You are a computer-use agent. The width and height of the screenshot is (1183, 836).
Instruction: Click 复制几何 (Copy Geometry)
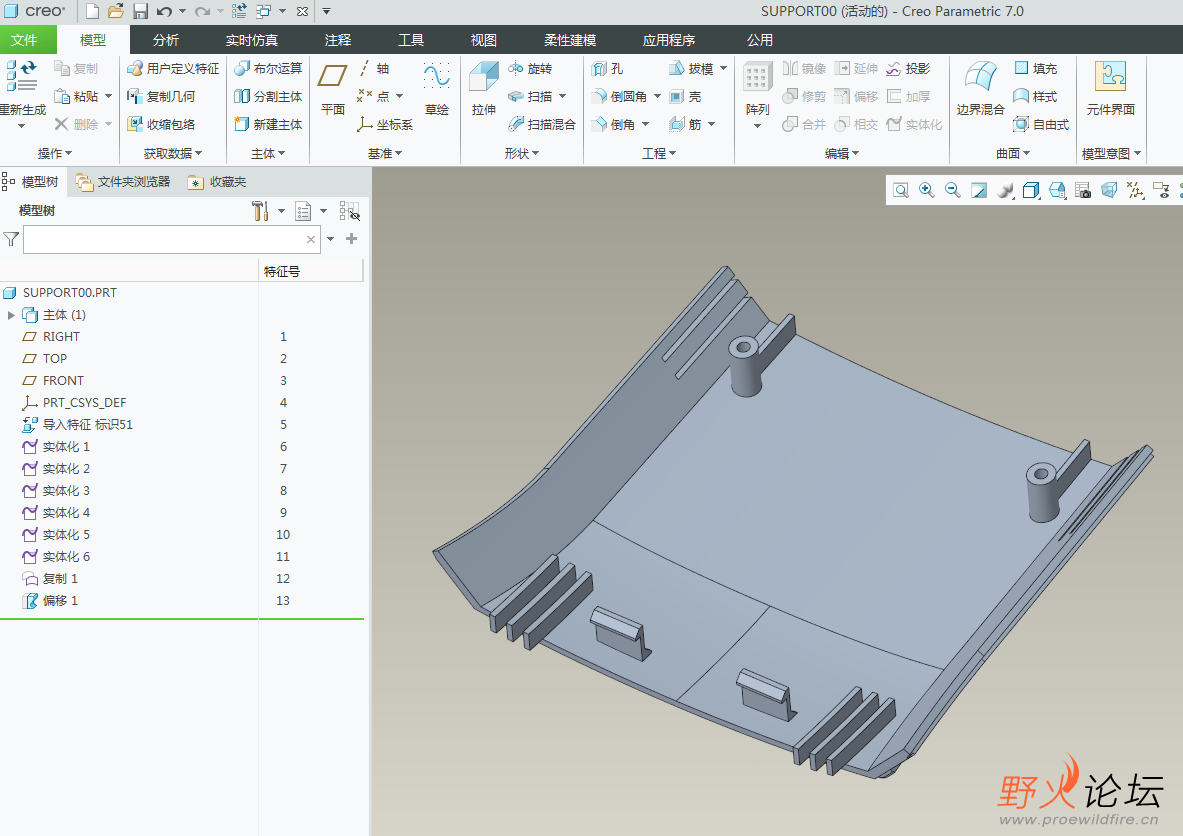click(x=161, y=97)
